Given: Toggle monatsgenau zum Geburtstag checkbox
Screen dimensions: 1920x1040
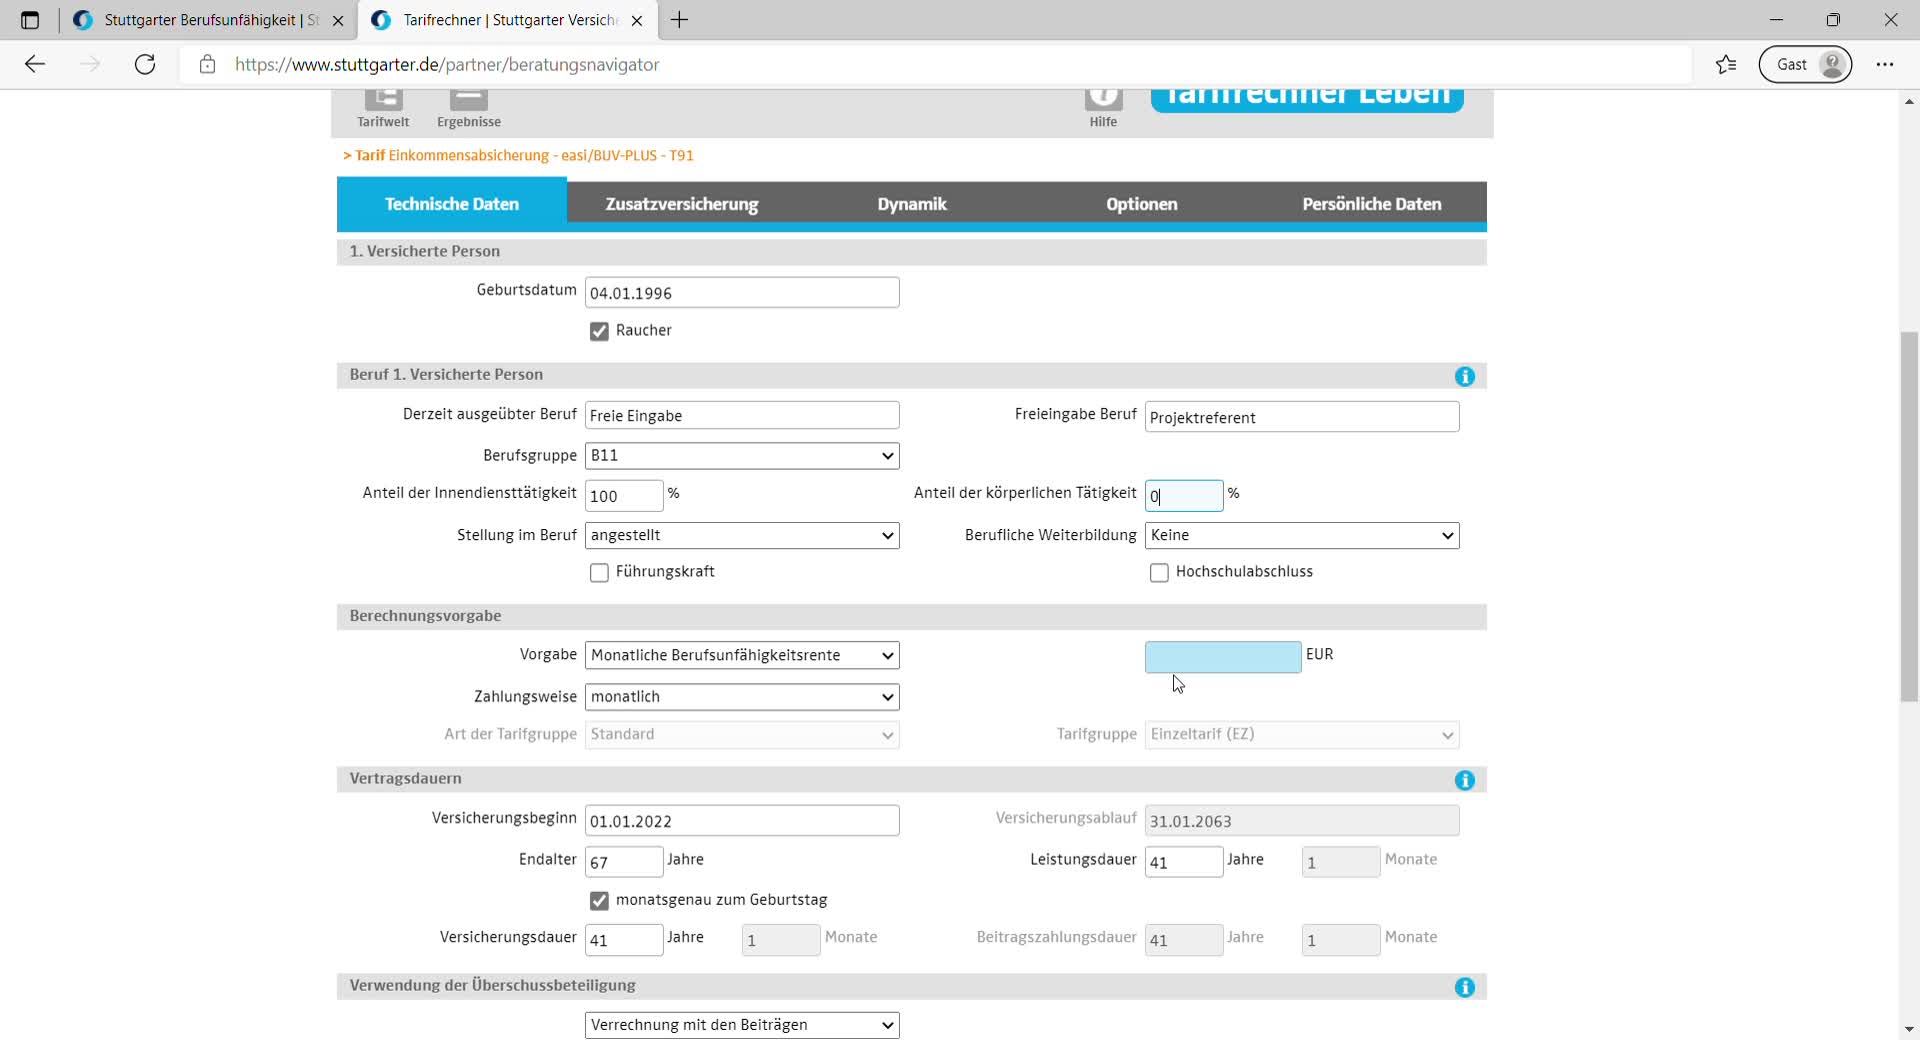Looking at the screenshot, I should pyautogui.click(x=599, y=901).
